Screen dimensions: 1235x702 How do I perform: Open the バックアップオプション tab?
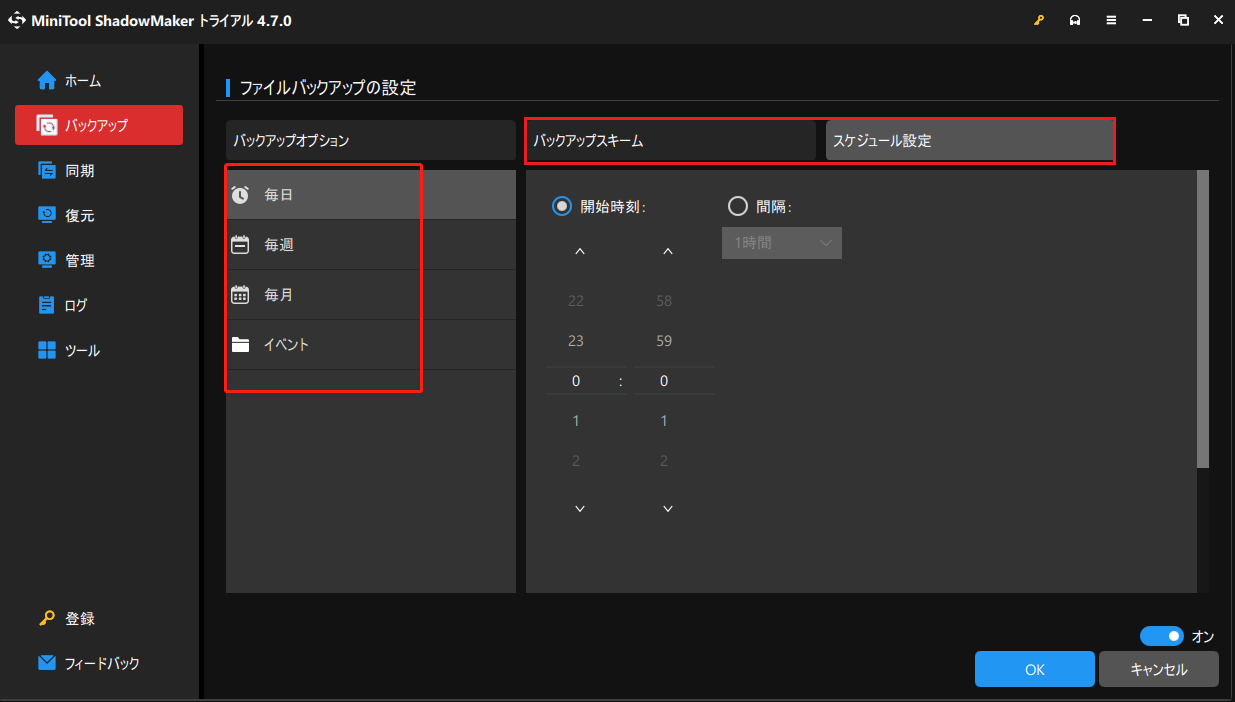pyautogui.click(x=371, y=140)
